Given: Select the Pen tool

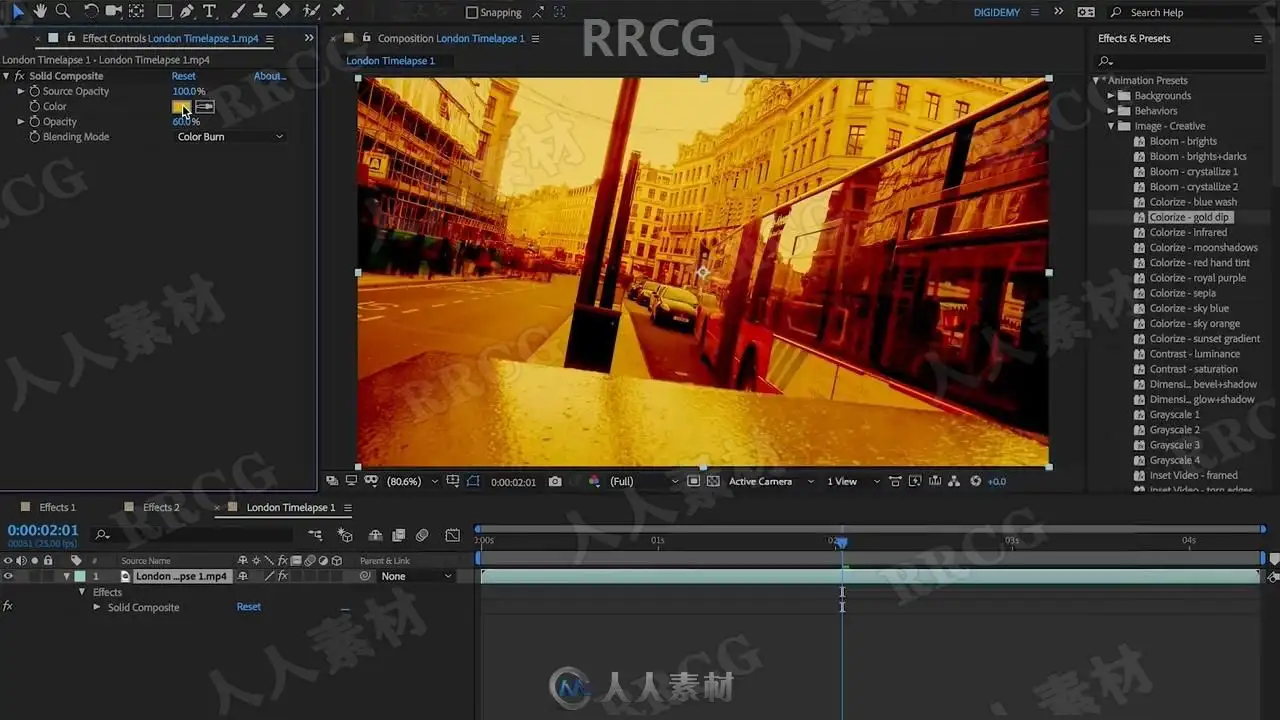Looking at the screenshot, I should coord(187,11).
